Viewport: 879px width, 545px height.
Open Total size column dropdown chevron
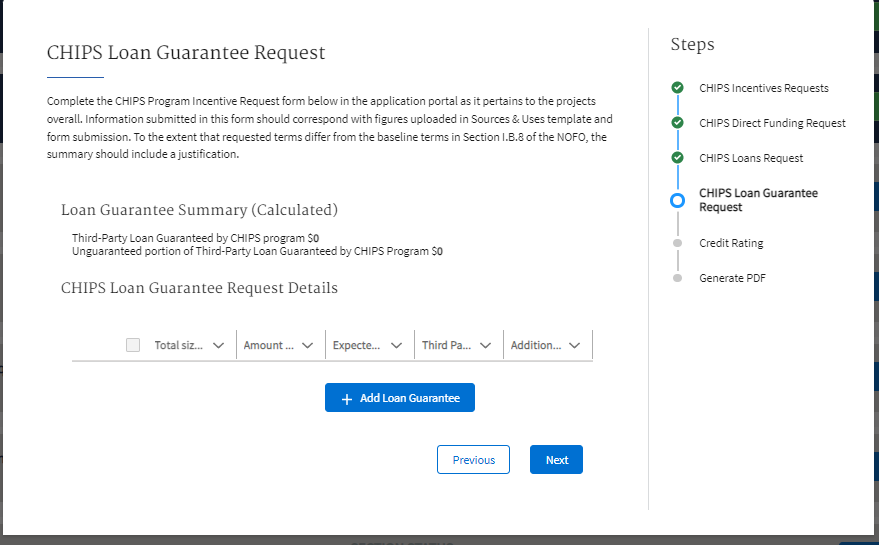(x=218, y=345)
